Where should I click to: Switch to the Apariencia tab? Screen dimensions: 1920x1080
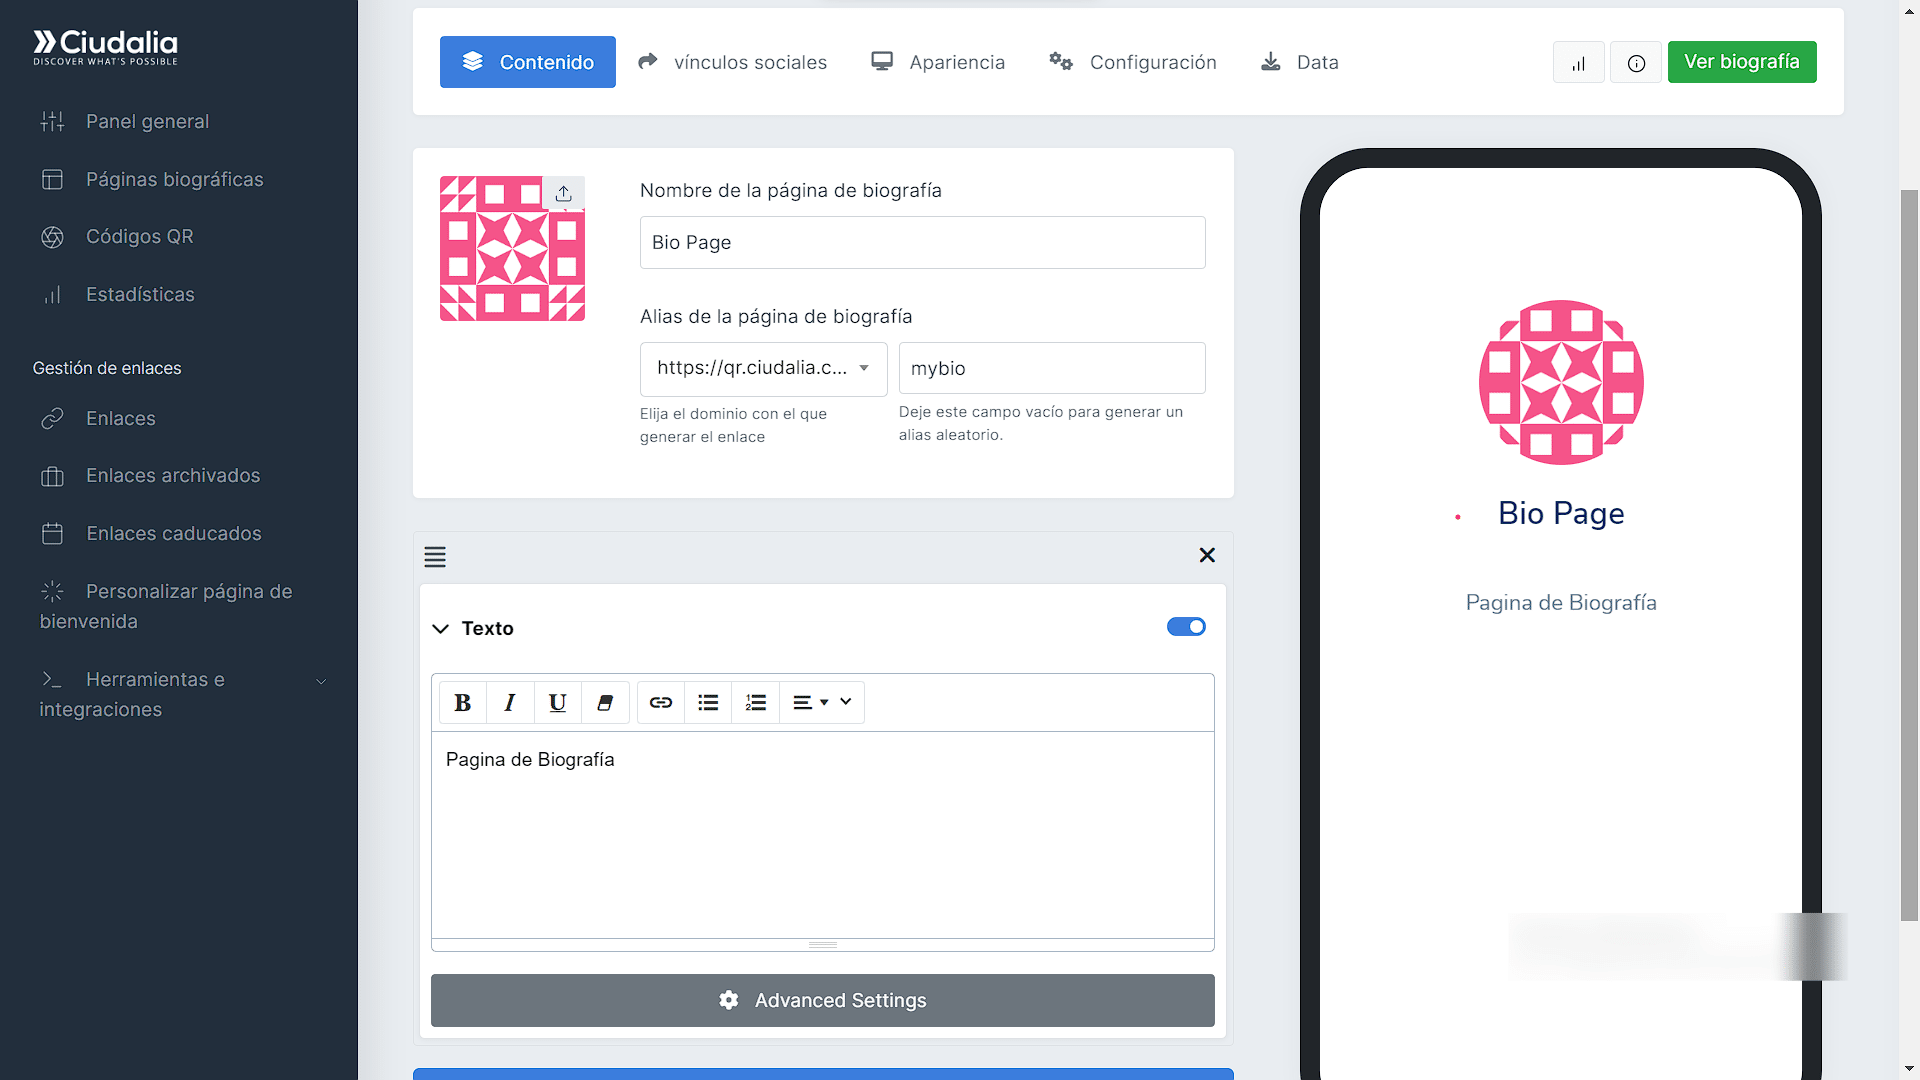tap(937, 62)
